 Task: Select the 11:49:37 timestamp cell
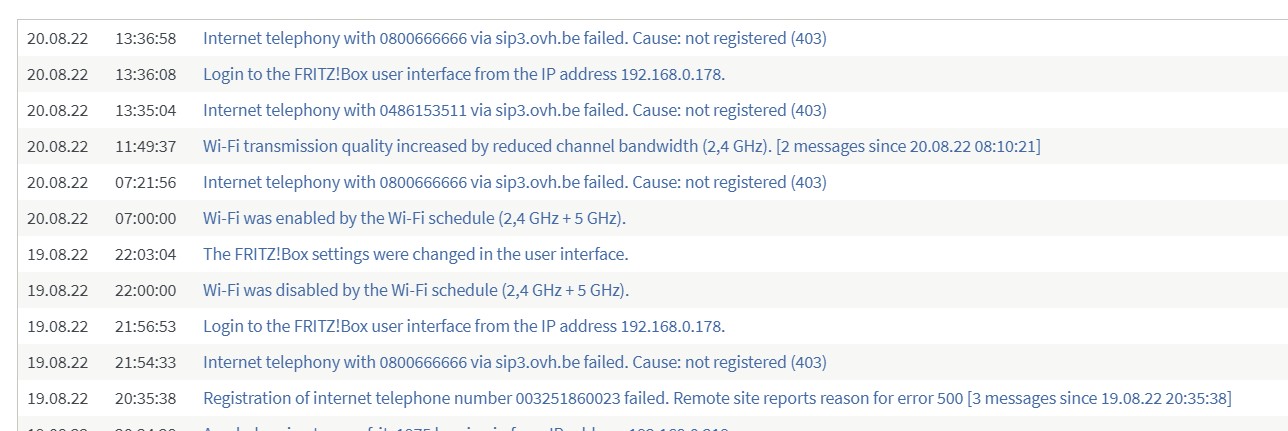coord(145,146)
